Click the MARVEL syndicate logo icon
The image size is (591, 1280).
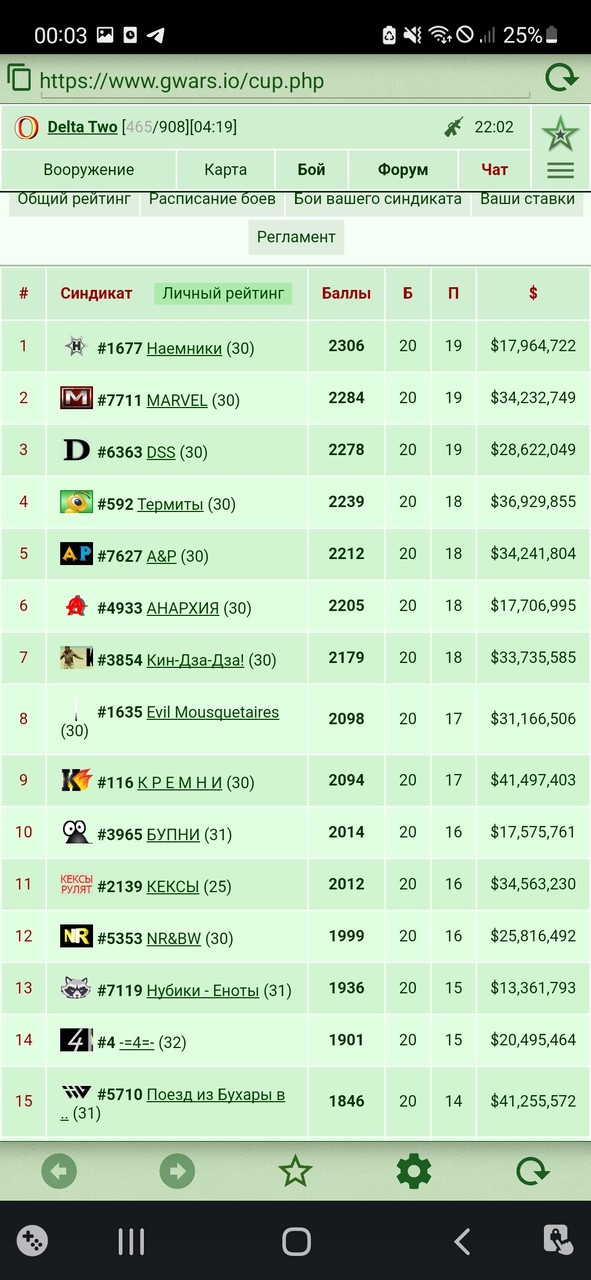tap(76, 398)
